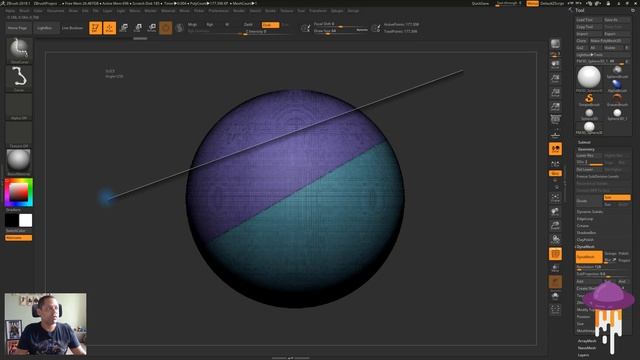Collapse the Geometry section
The image size is (640, 360).
click(x=586, y=149)
